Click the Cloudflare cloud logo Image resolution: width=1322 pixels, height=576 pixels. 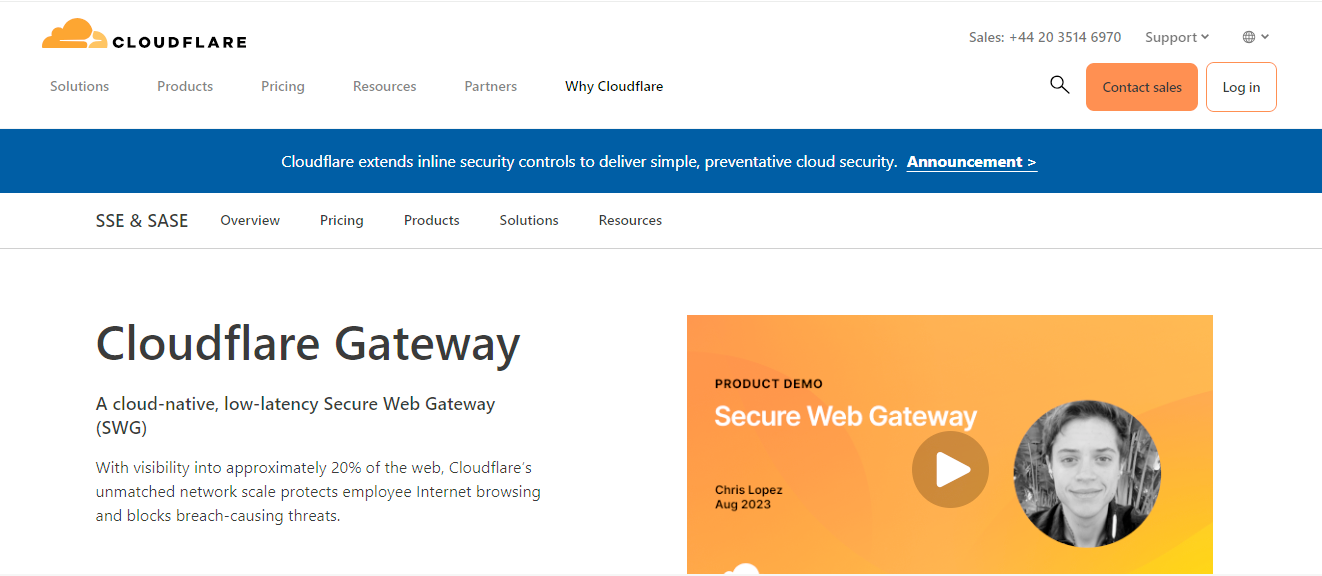(75, 35)
